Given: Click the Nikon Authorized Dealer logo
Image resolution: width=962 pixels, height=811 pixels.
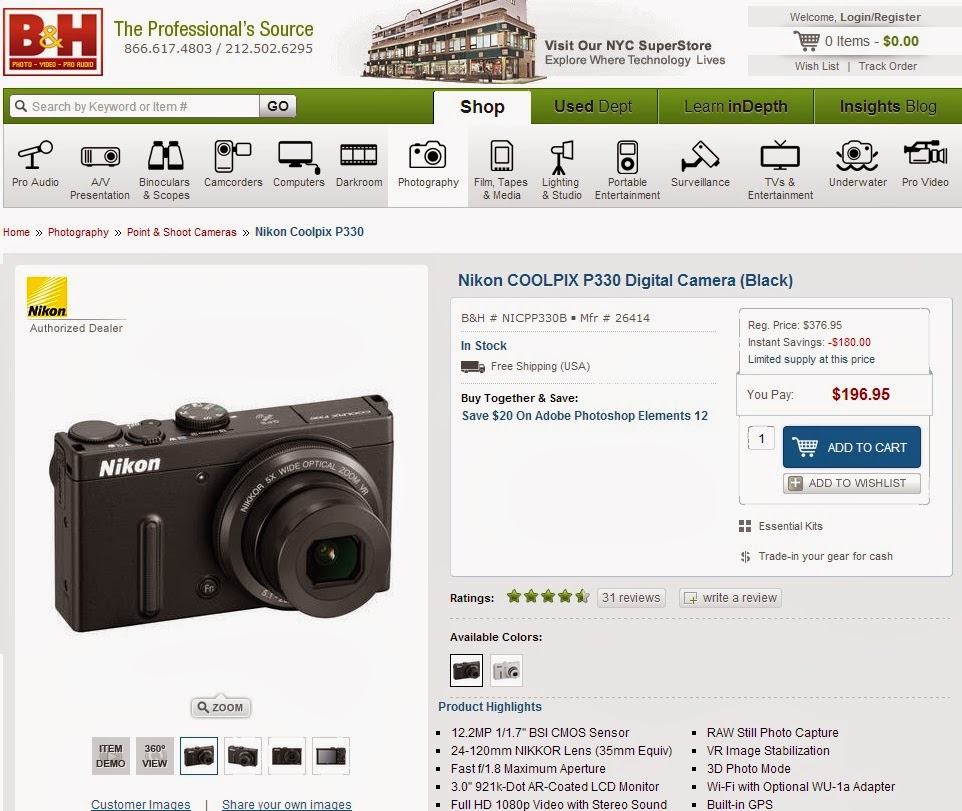Looking at the screenshot, I should tap(47, 298).
